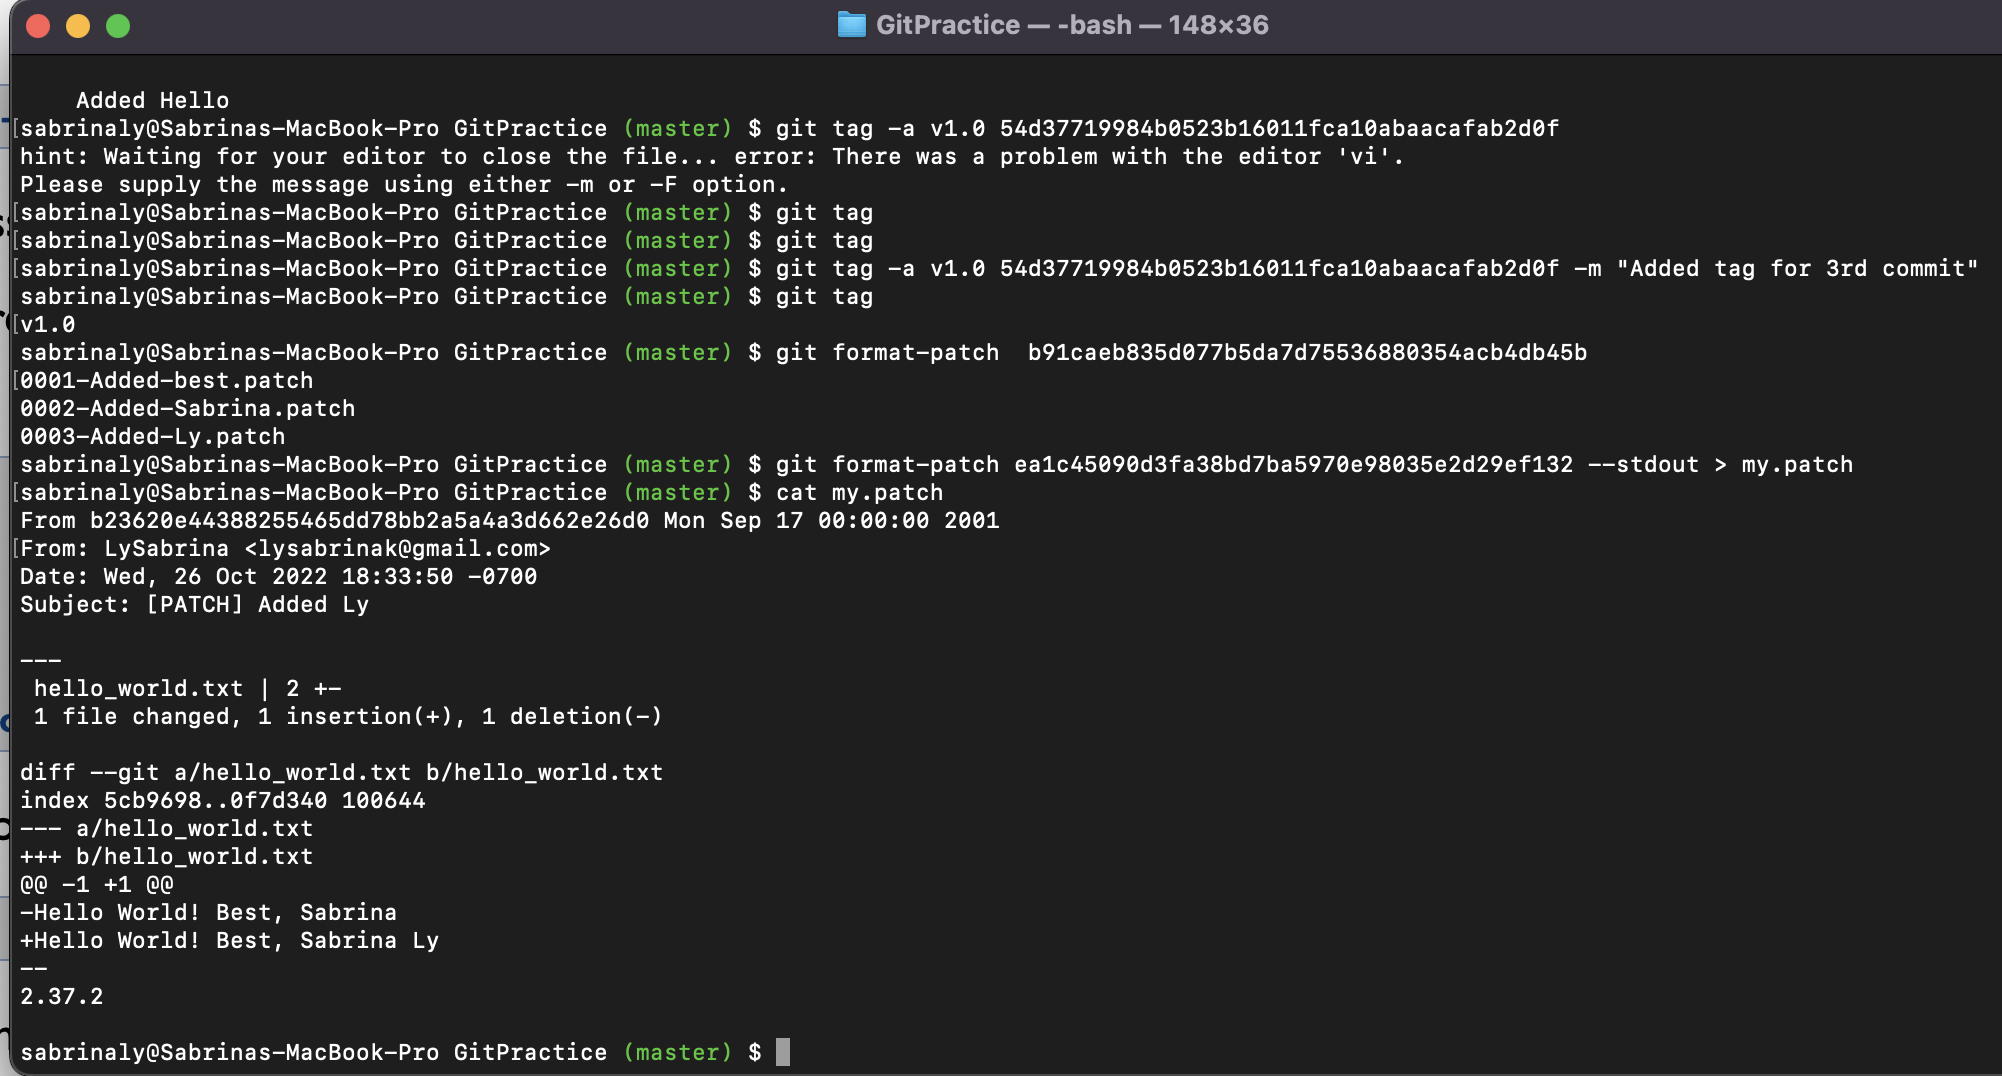Click the 'Added tag for 3rd commit' message text
Screen dimensions: 2002x1076
[x=1797, y=269]
